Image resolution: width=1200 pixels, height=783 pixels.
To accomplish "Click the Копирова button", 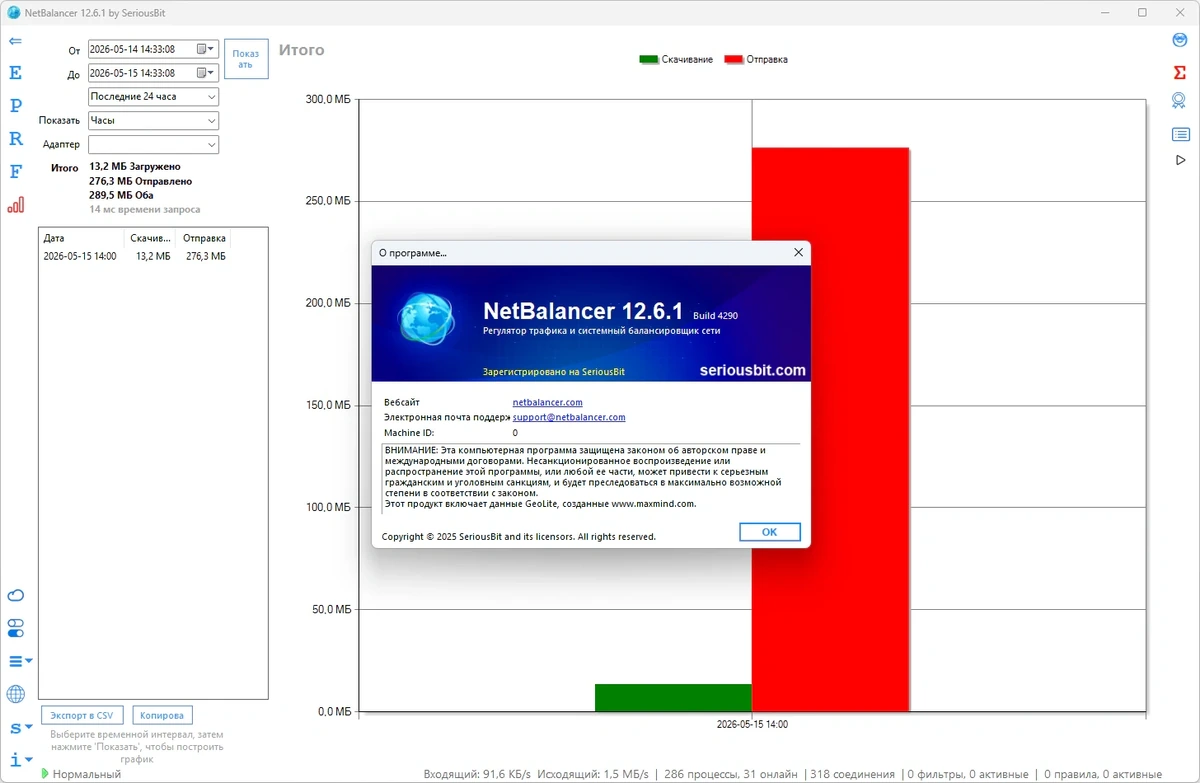I will (x=162, y=715).
